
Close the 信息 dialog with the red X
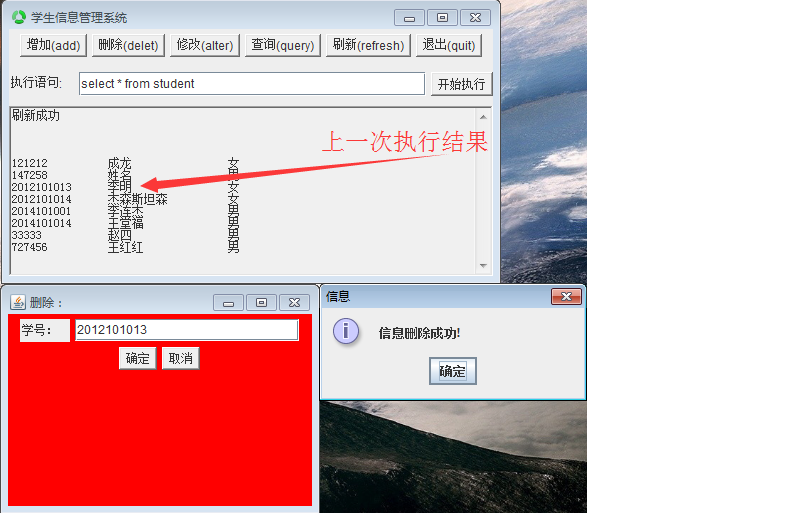(566, 296)
